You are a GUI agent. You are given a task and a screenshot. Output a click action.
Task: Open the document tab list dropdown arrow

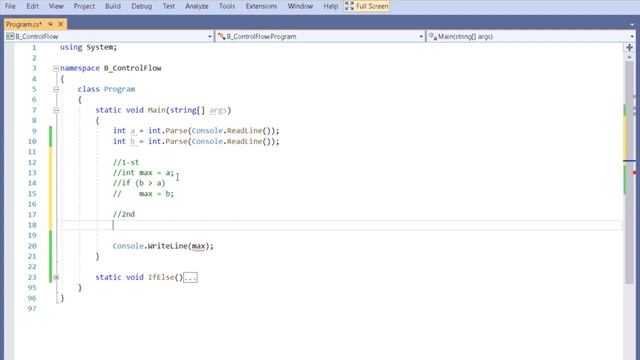click(632, 25)
